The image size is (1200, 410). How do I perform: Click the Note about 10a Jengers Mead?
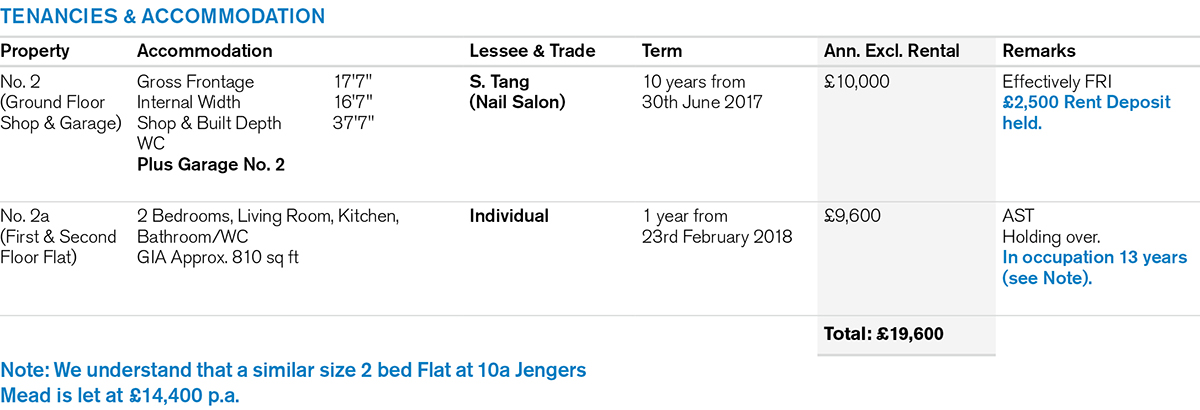(x=293, y=382)
